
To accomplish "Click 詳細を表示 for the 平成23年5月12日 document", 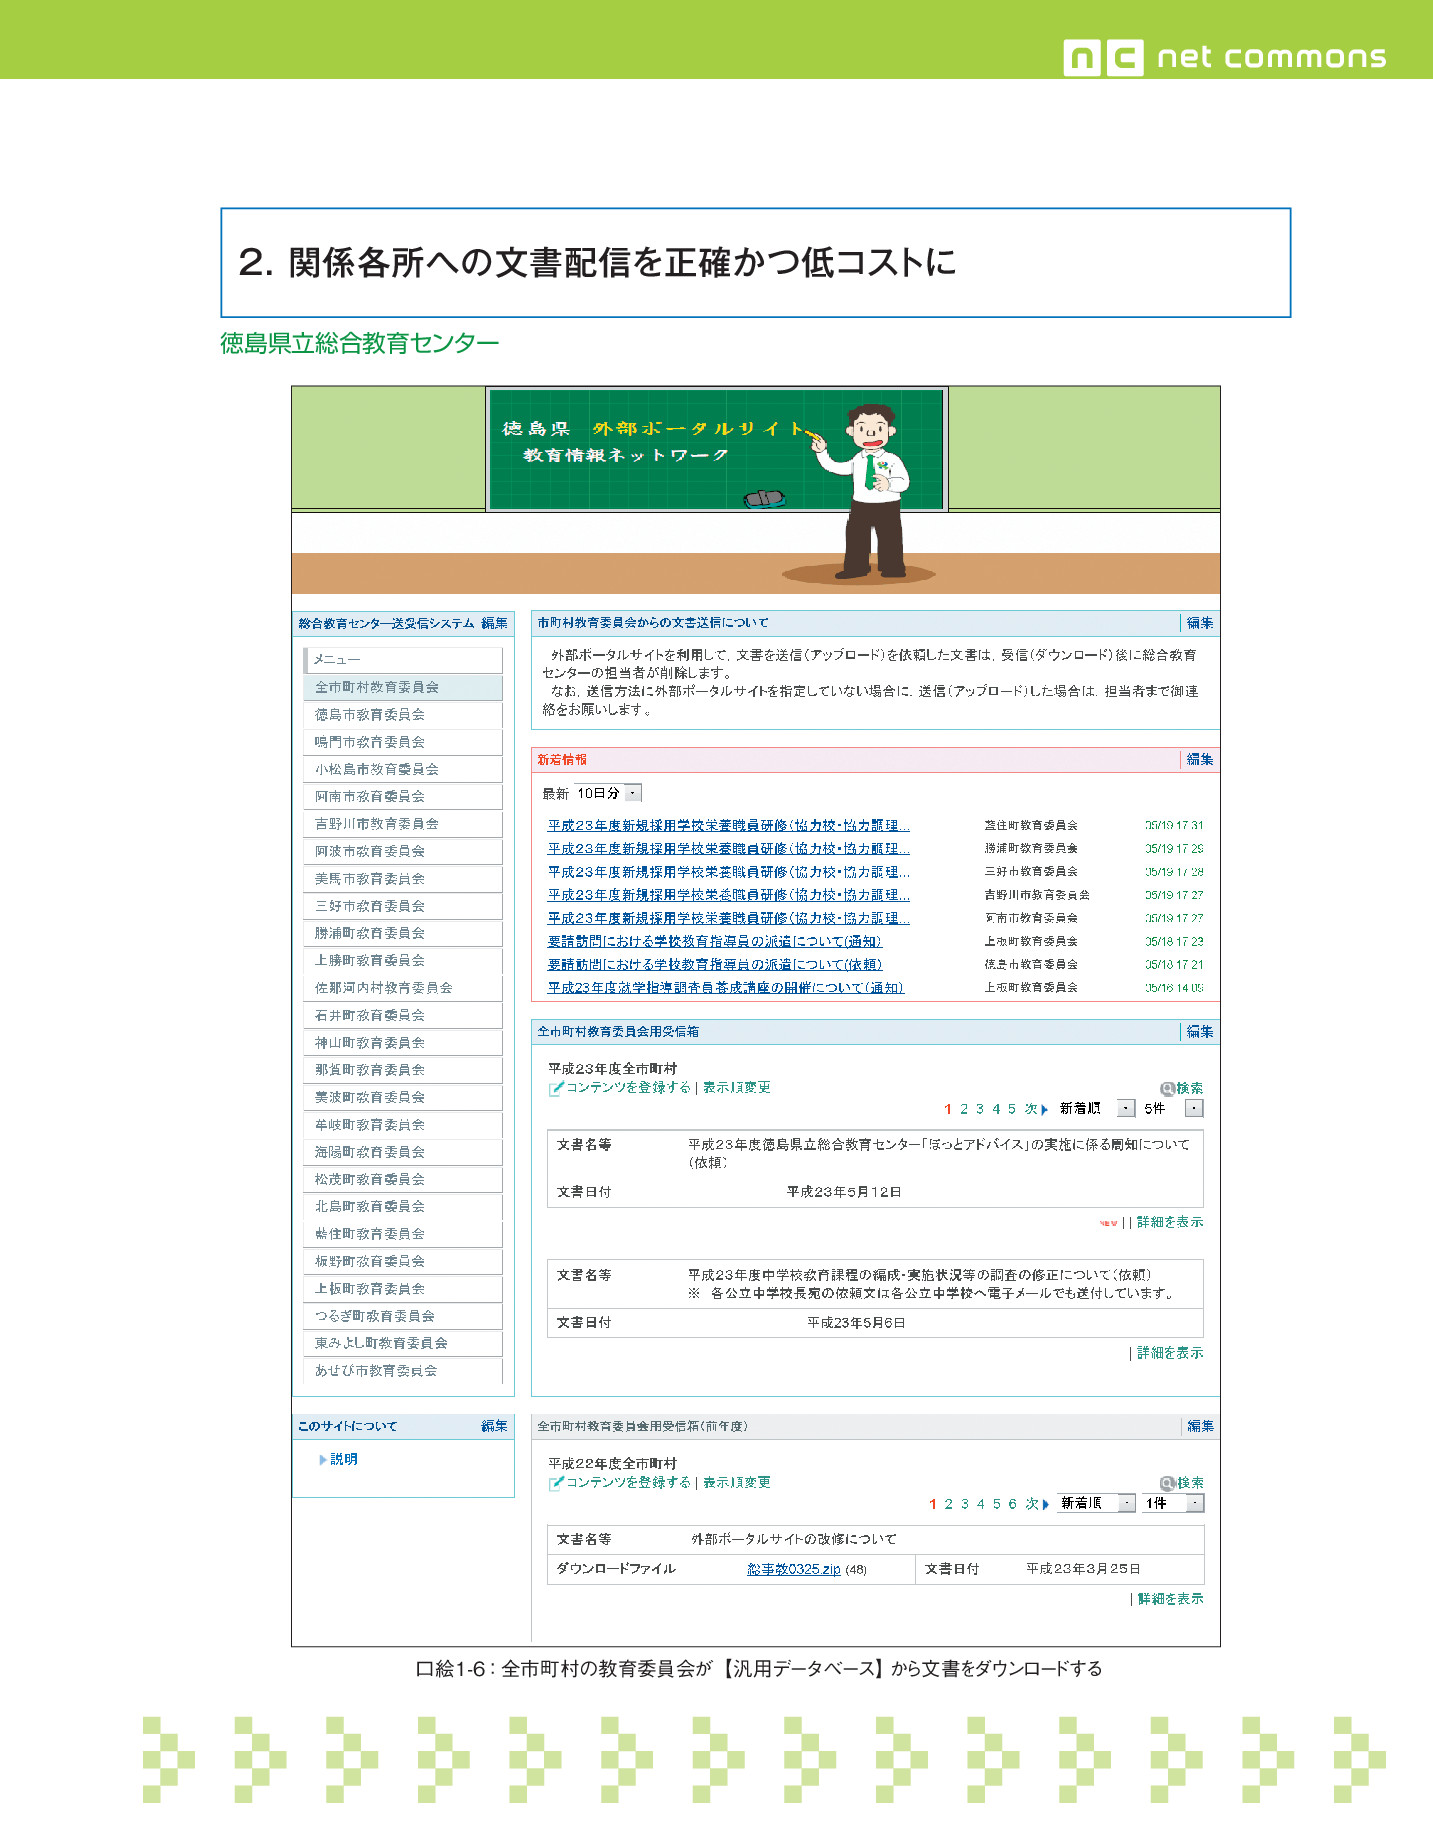I will coord(1170,1223).
